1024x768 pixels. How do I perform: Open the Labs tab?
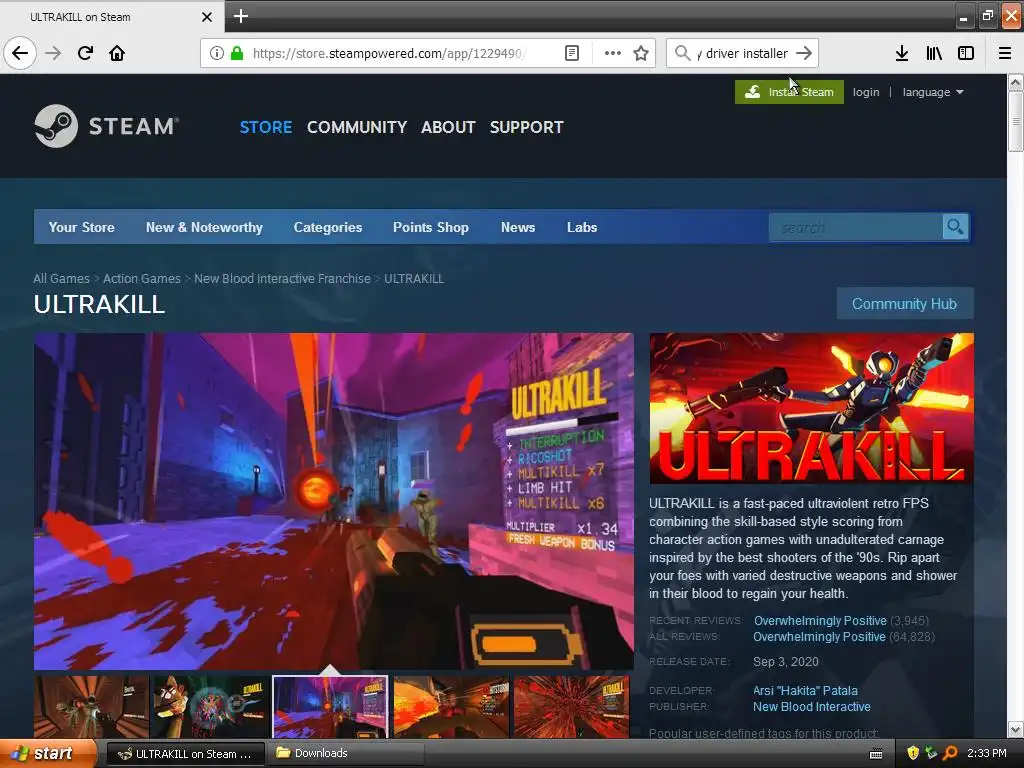click(582, 227)
